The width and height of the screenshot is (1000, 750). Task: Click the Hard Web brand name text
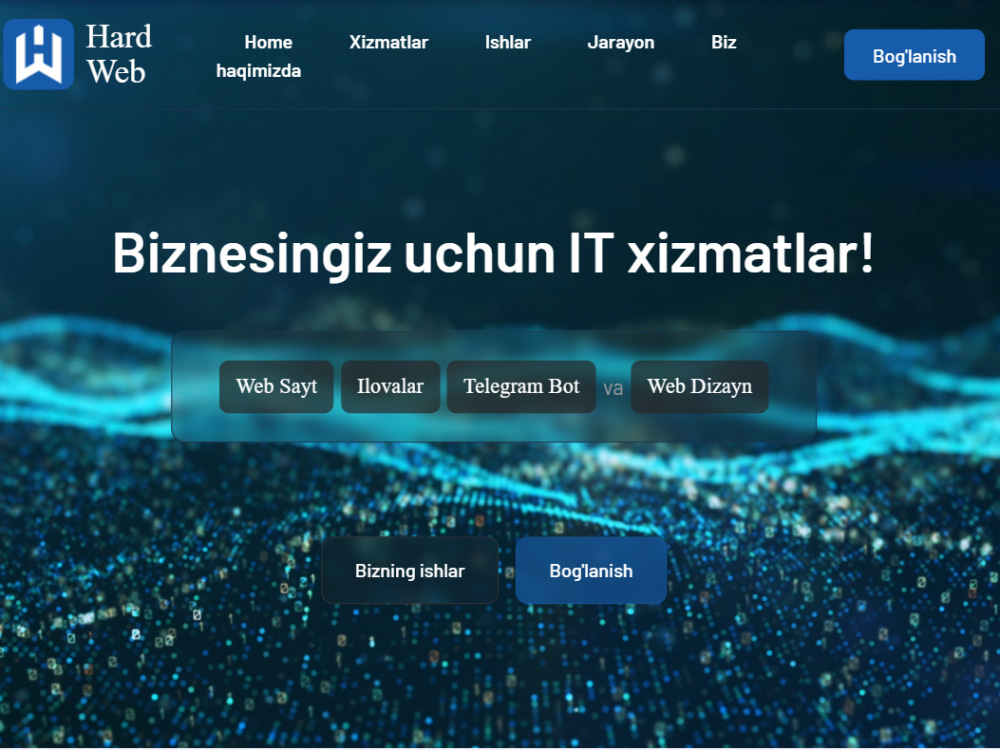click(119, 54)
